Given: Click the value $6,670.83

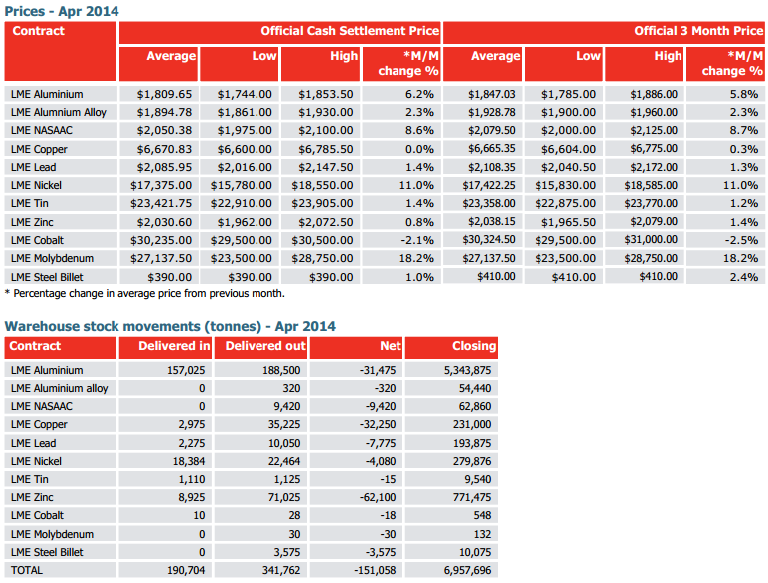Looking at the screenshot, I should tap(164, 149).
